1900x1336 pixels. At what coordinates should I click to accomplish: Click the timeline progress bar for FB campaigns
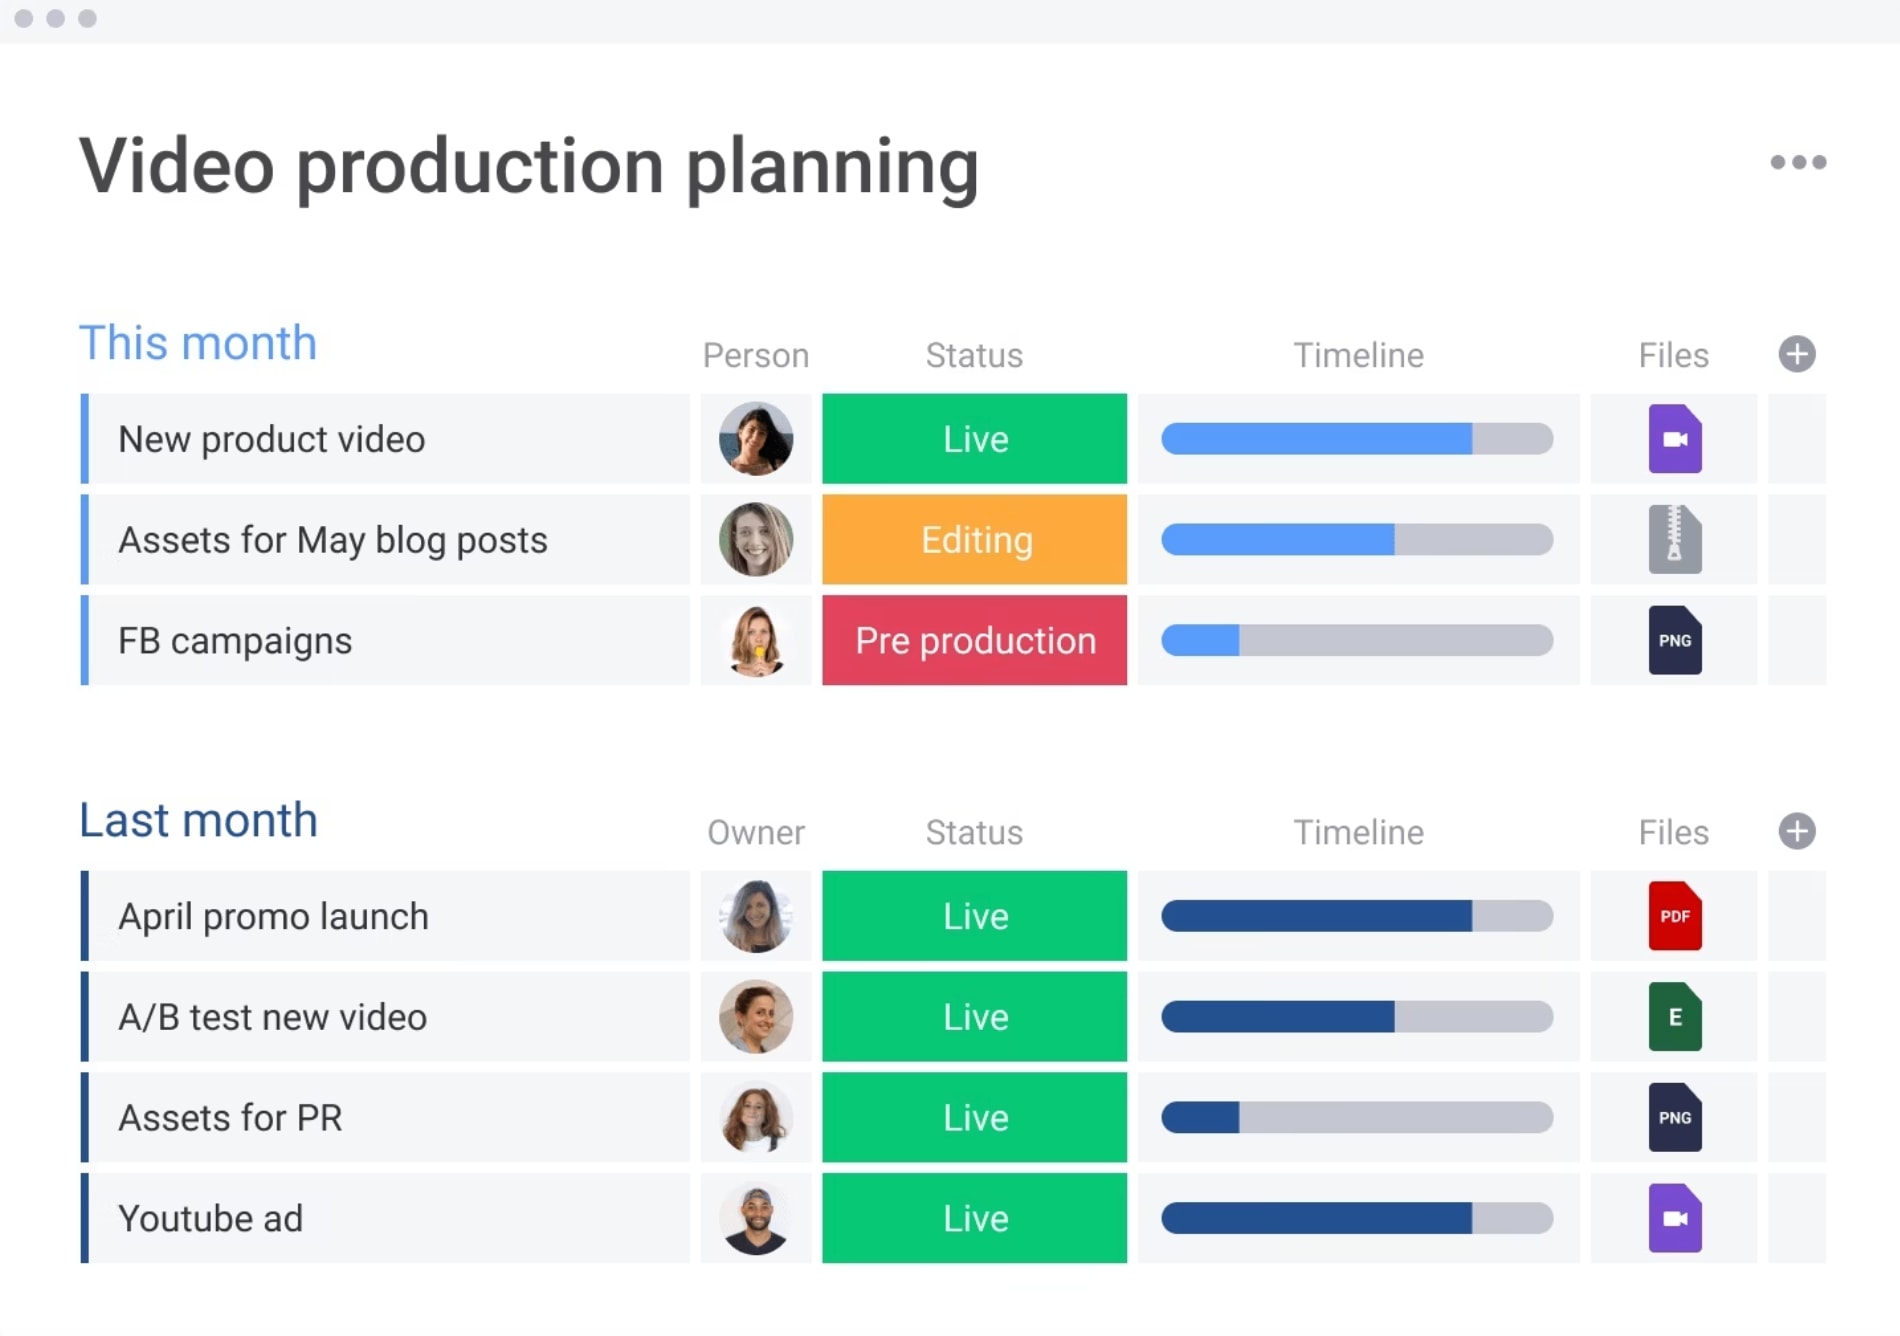click(x=1357, y=641)
